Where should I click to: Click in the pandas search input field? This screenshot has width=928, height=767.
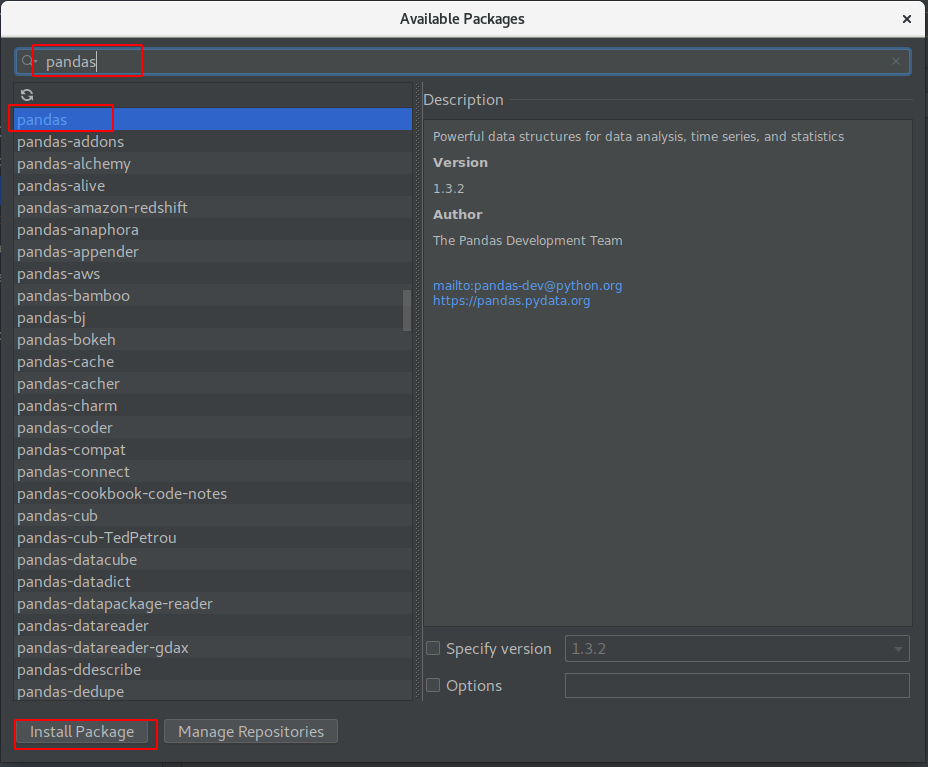462,62
